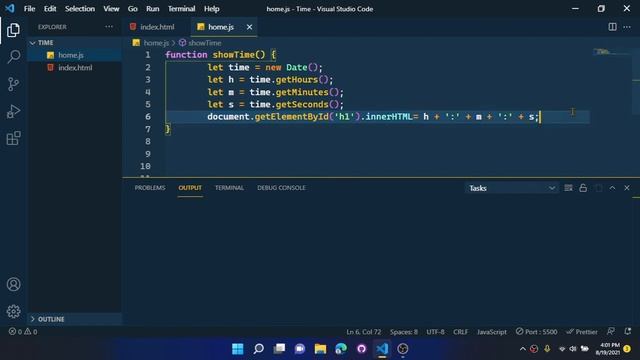Open the Tasks output channel dropdown

point(511,188)
